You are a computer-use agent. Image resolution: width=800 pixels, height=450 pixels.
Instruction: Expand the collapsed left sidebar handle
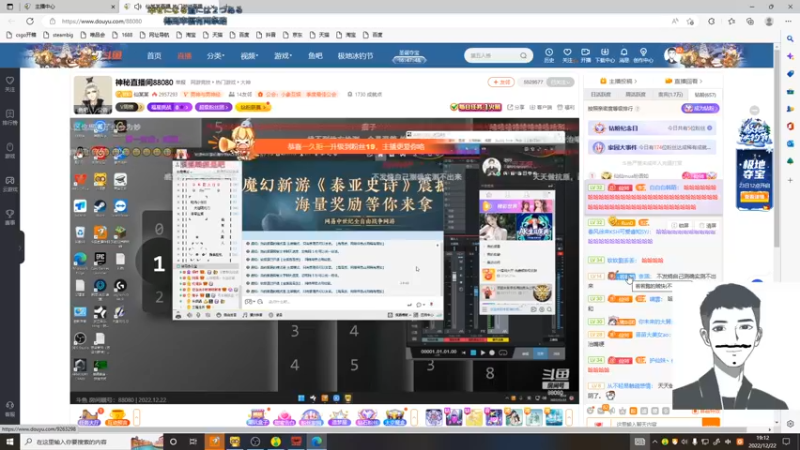point(21,247)
